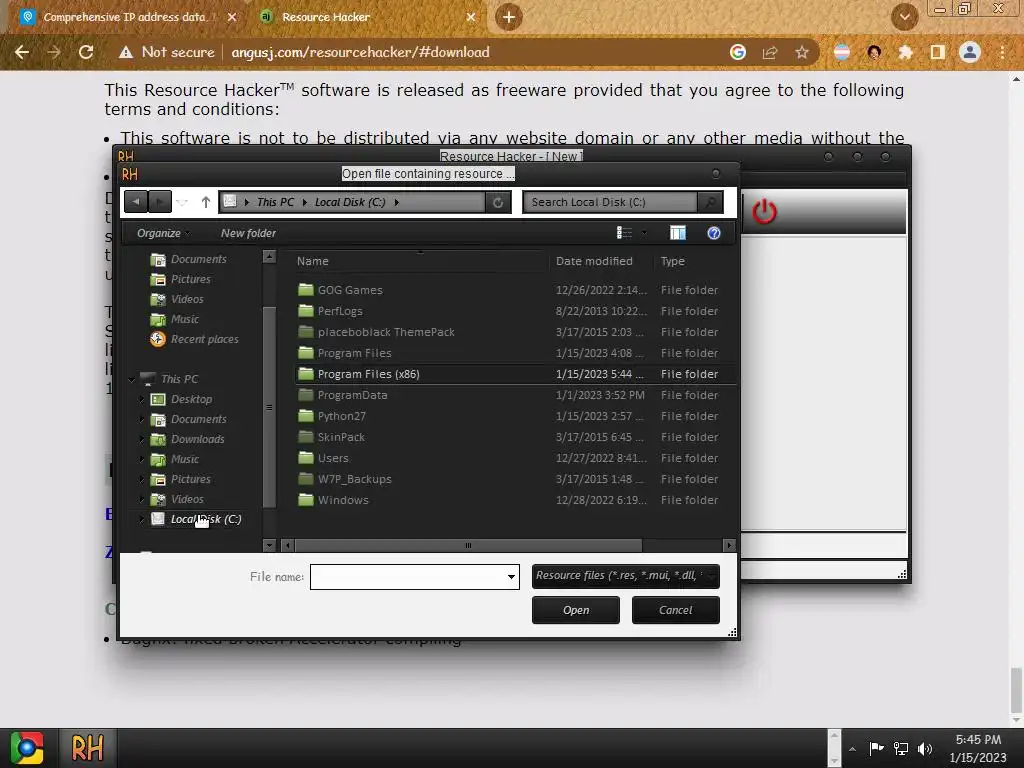Open the file type filter dropdown
Image resolution: width=1024 pixels, height=768 pixels.
click(x=626, y=576)
